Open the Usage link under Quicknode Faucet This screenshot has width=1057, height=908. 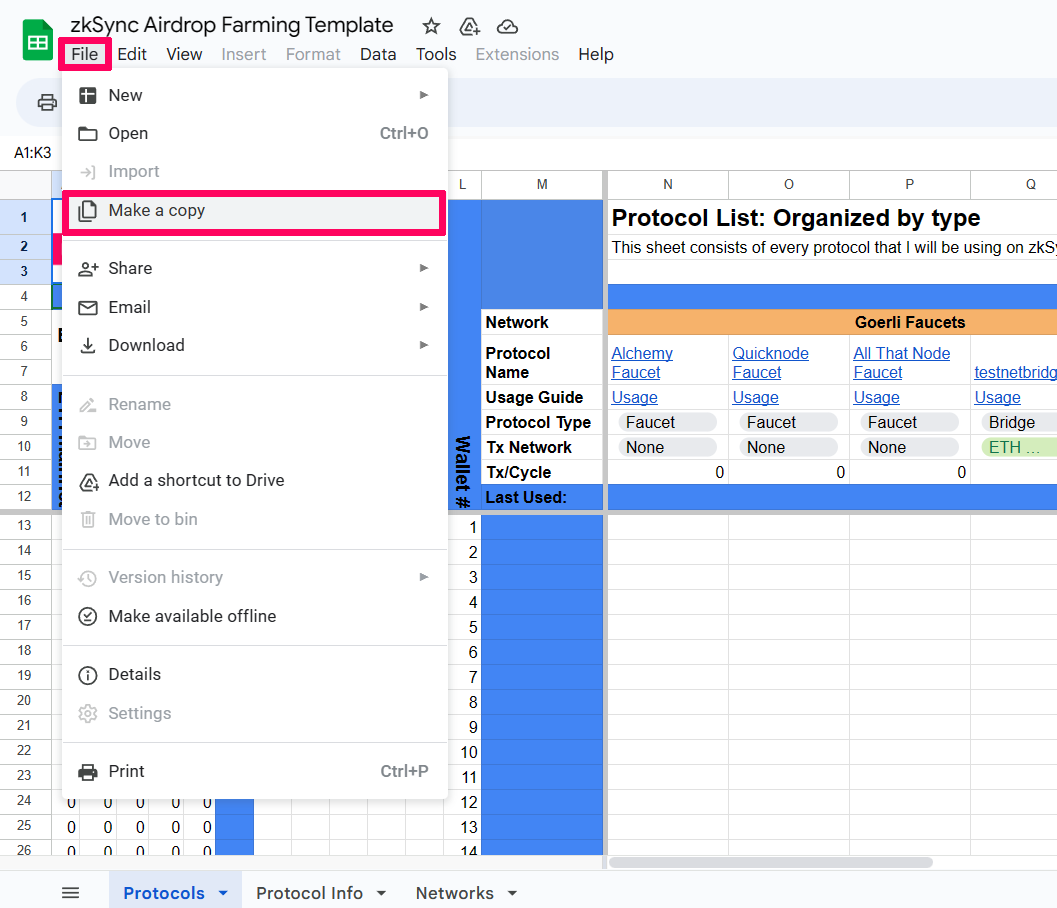pos(755,398)
